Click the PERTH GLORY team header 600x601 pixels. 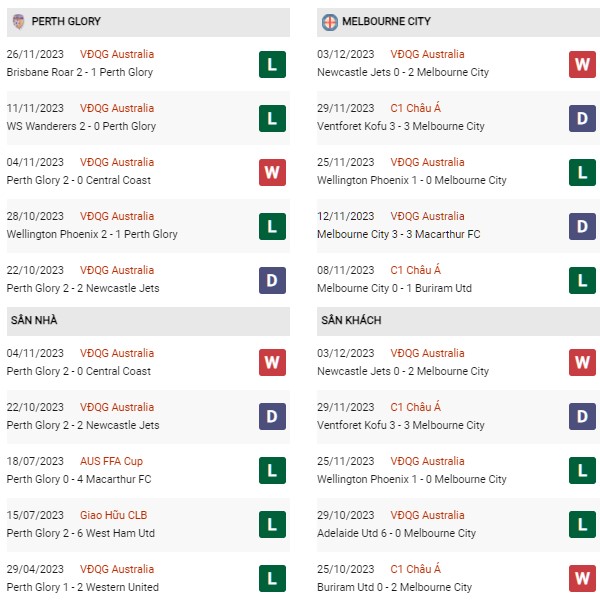pos(148,22)
